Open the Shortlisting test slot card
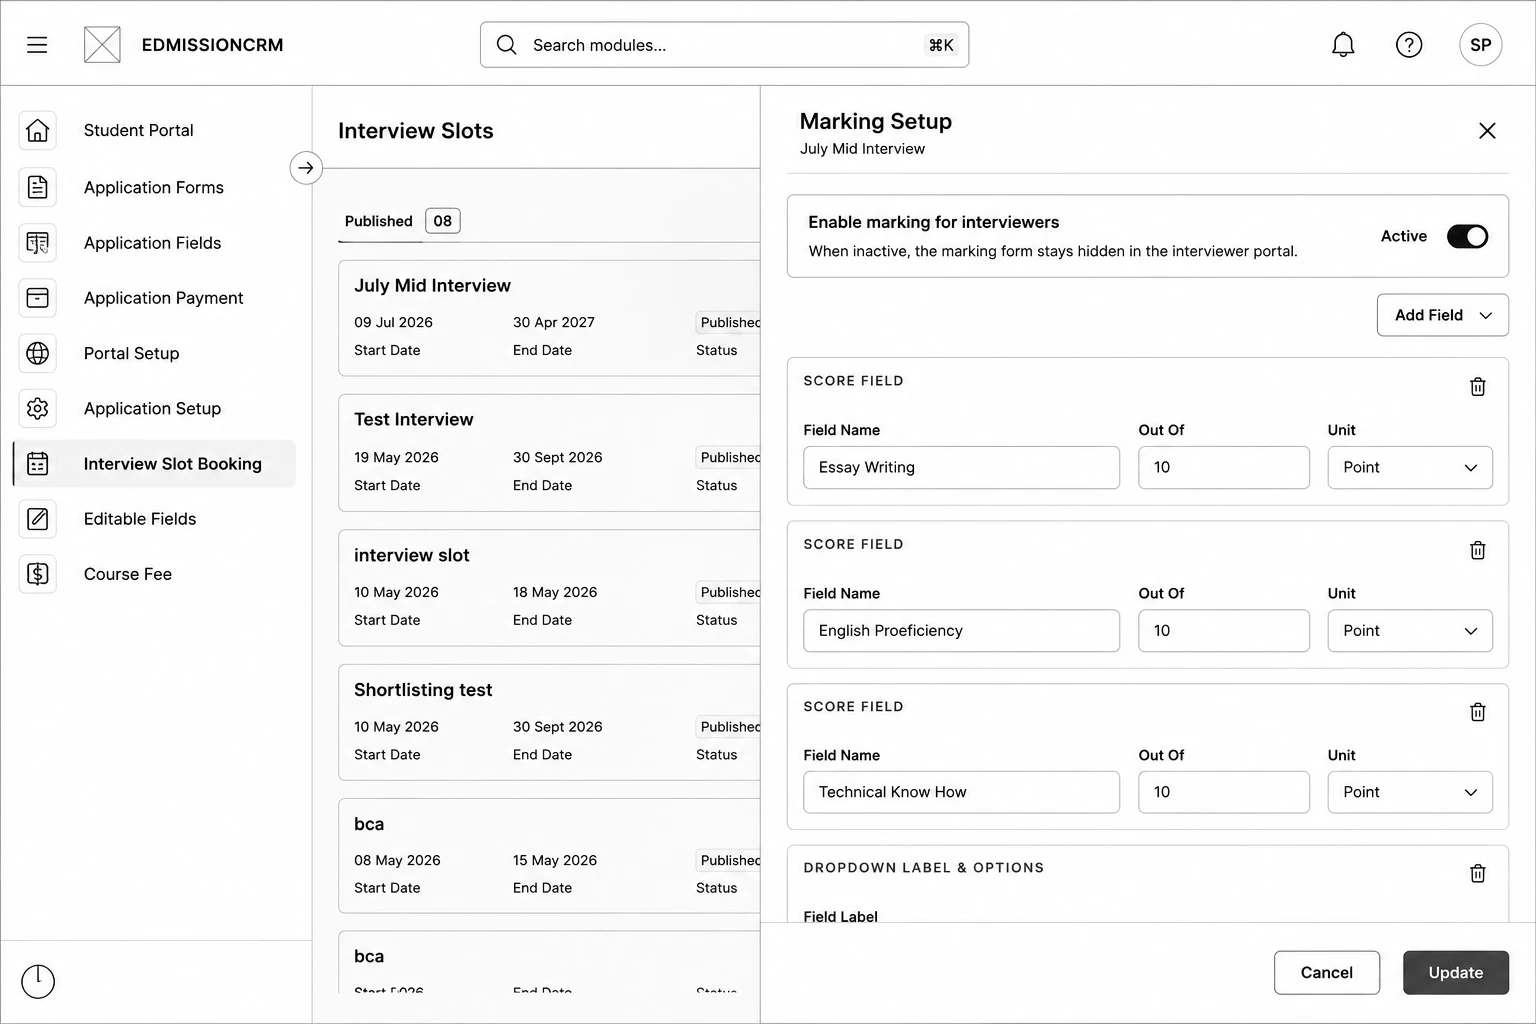 click(x=549, y=722)
